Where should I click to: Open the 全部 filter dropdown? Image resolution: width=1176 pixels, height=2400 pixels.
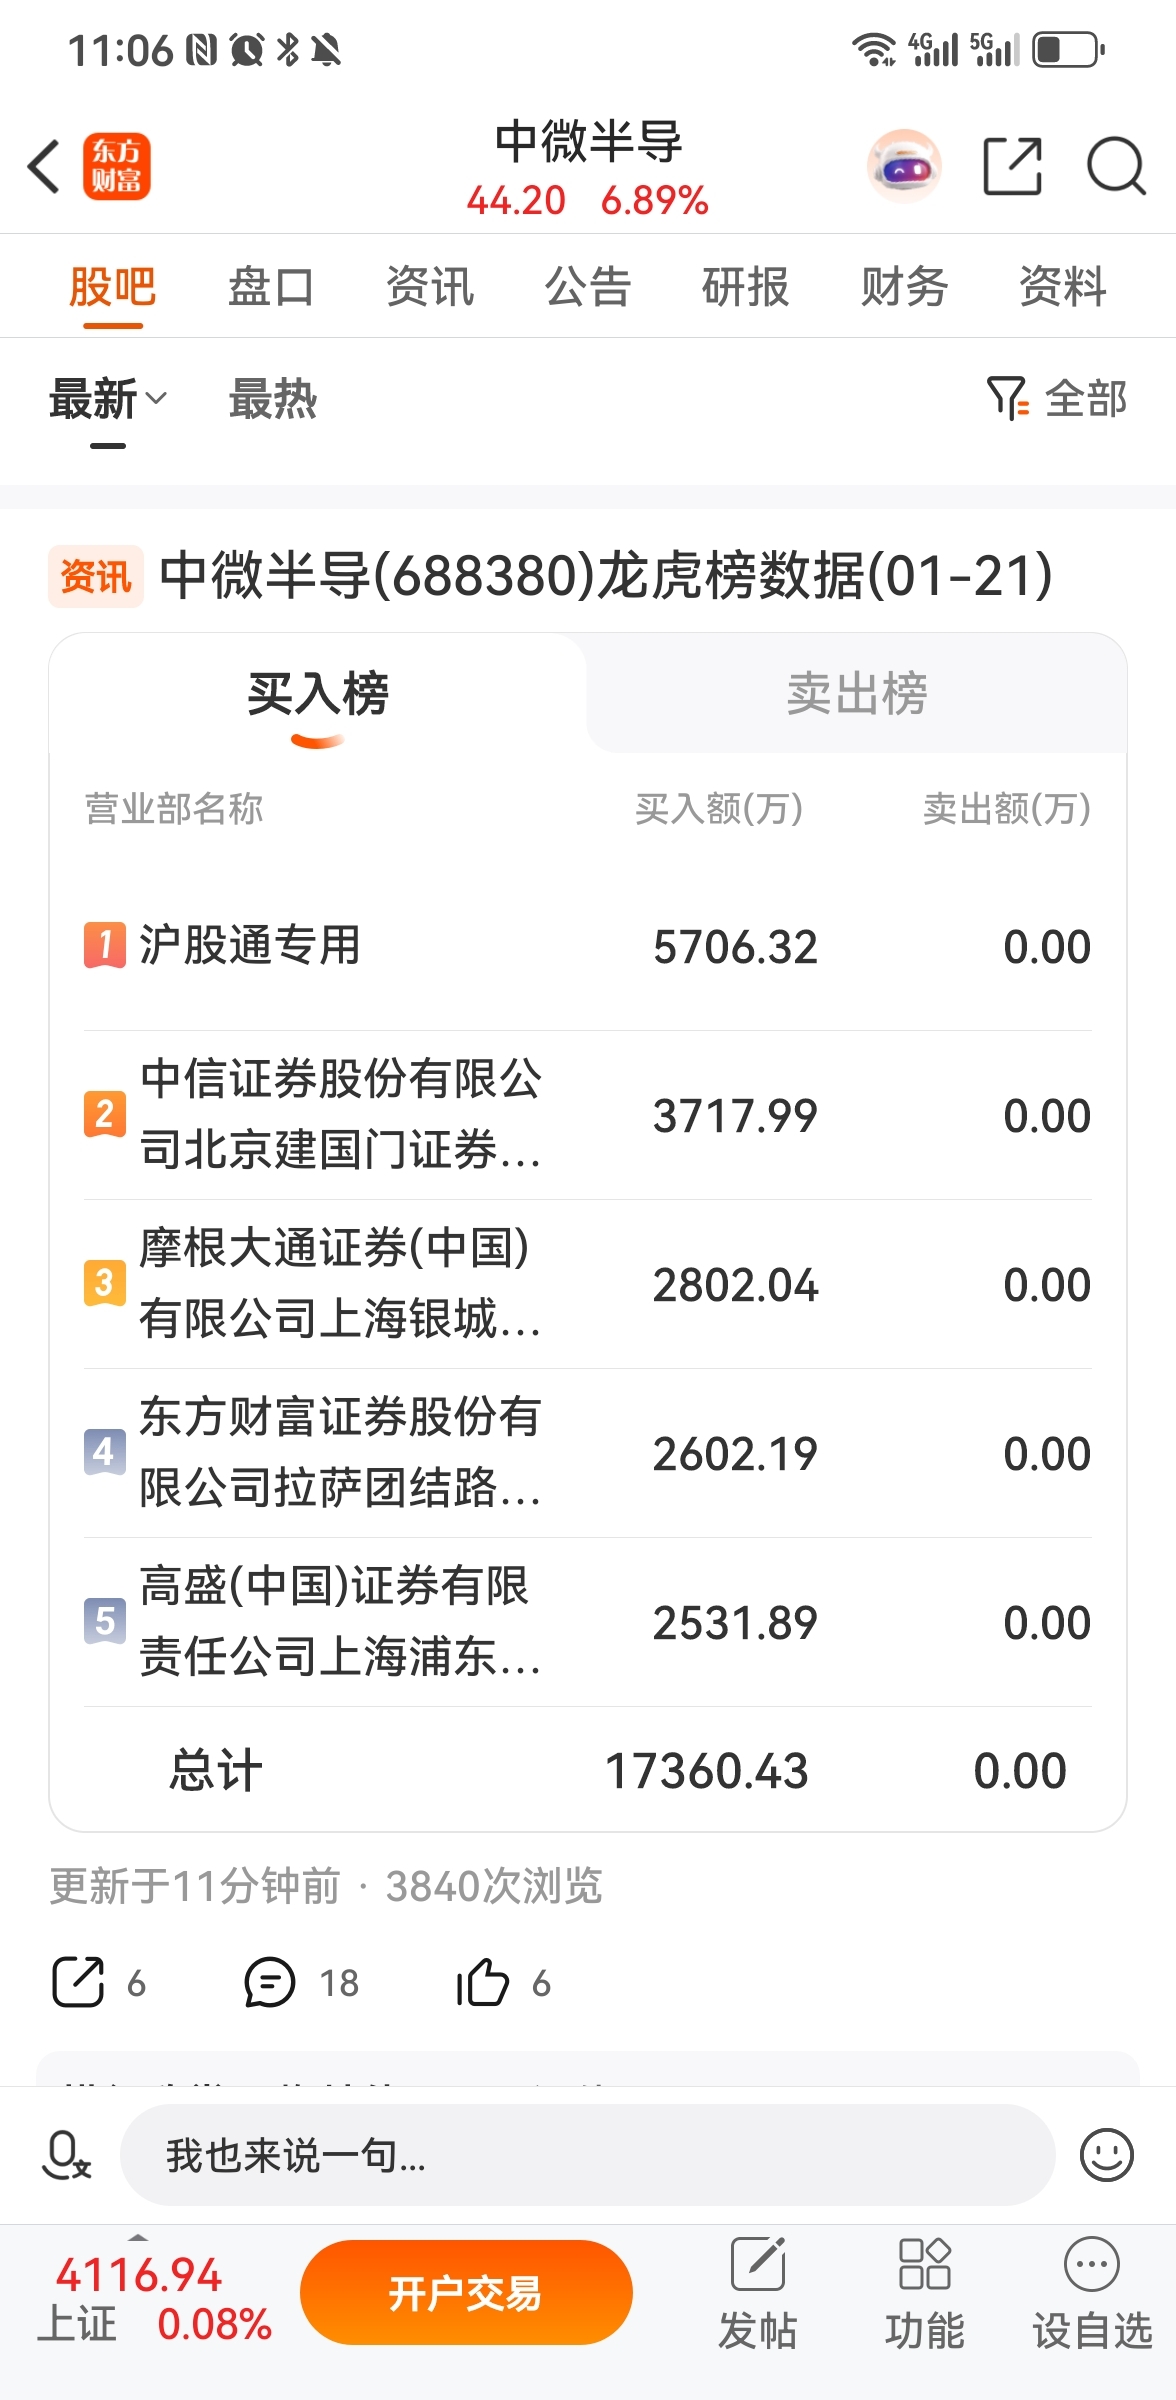pos(1057,399)
